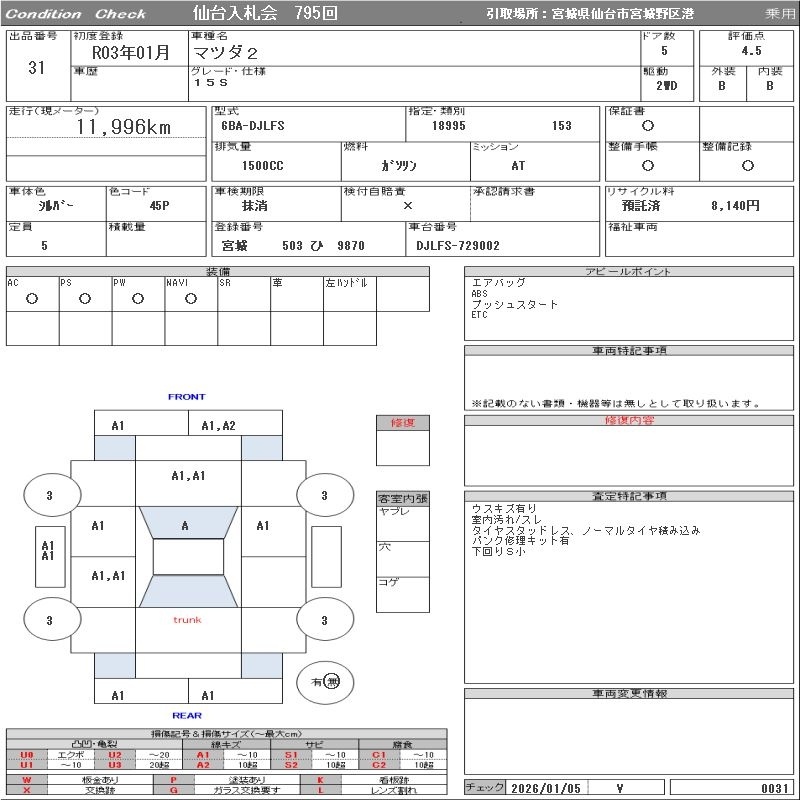
Task: Toggle the PW equipment circle
Action: tap(138, 298)
